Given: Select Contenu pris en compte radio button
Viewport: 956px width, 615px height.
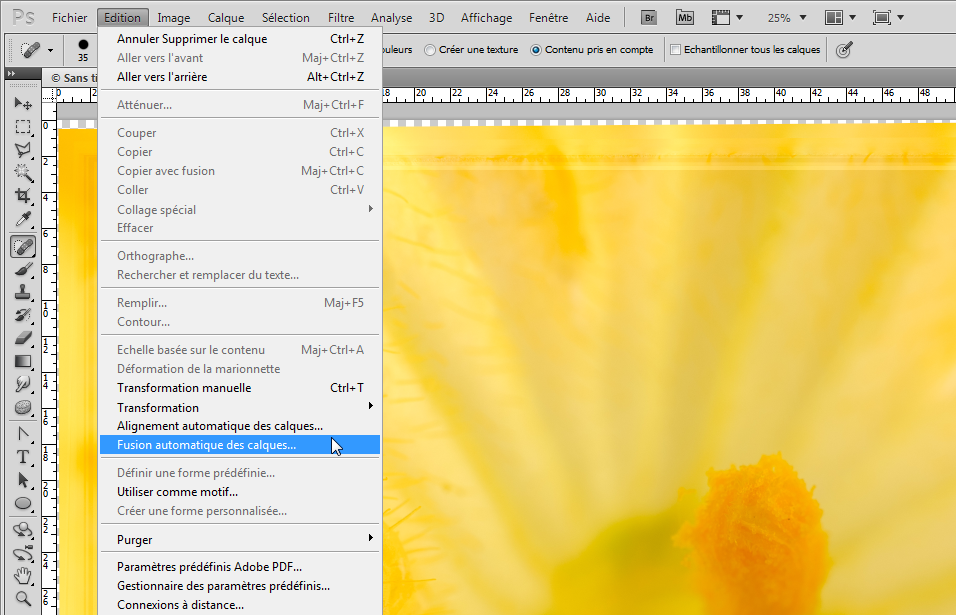Looking at the screenshot, I should 592,50.
